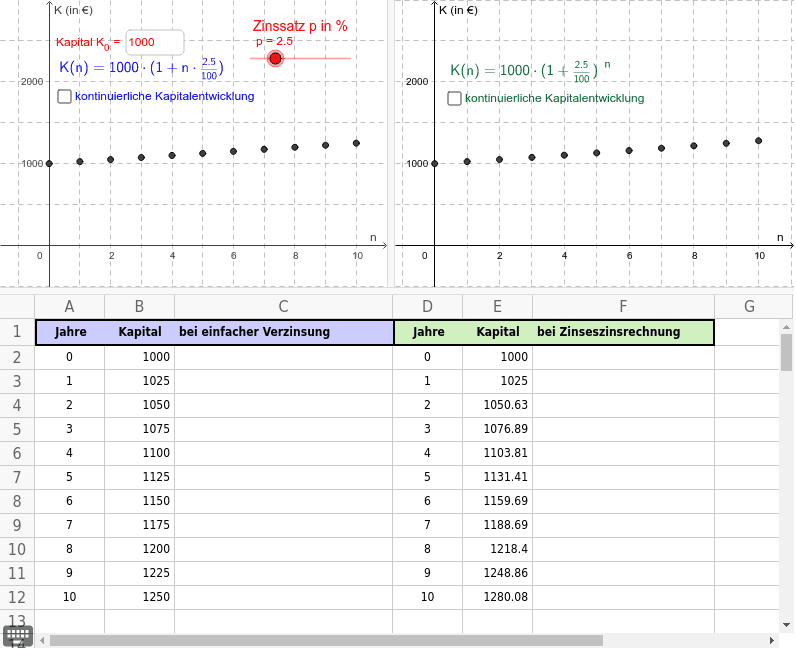Screen dimensions: 796x650
Task: Select column C header
Action: [284, 306]
